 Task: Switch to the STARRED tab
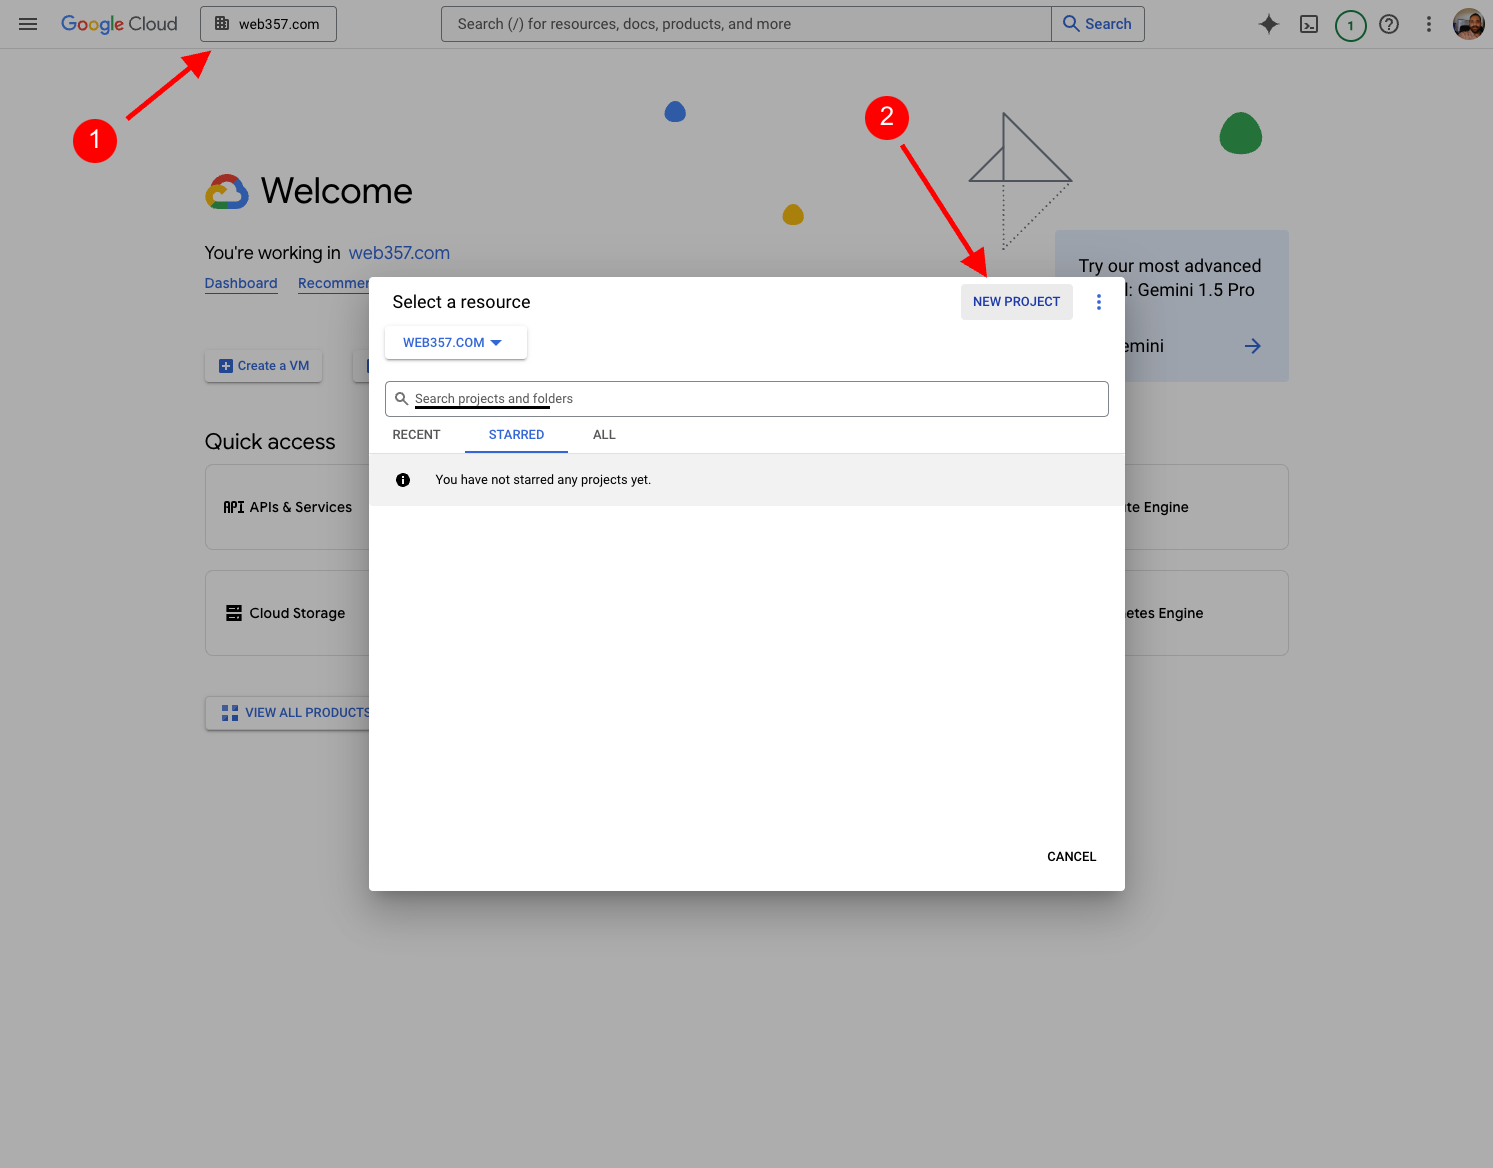pyautogui.click(x=516, y=435)
